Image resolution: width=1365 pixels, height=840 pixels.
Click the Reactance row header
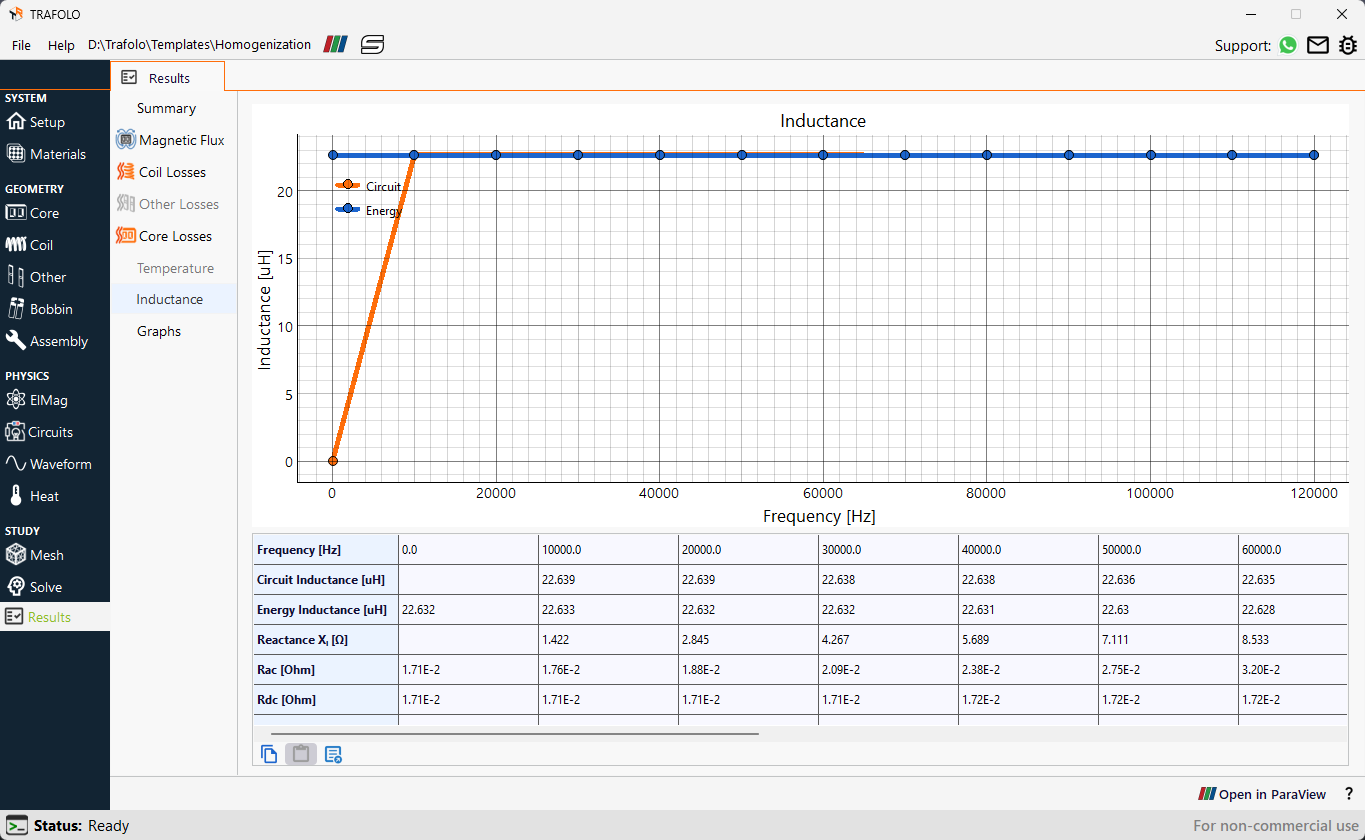[325, 640]
